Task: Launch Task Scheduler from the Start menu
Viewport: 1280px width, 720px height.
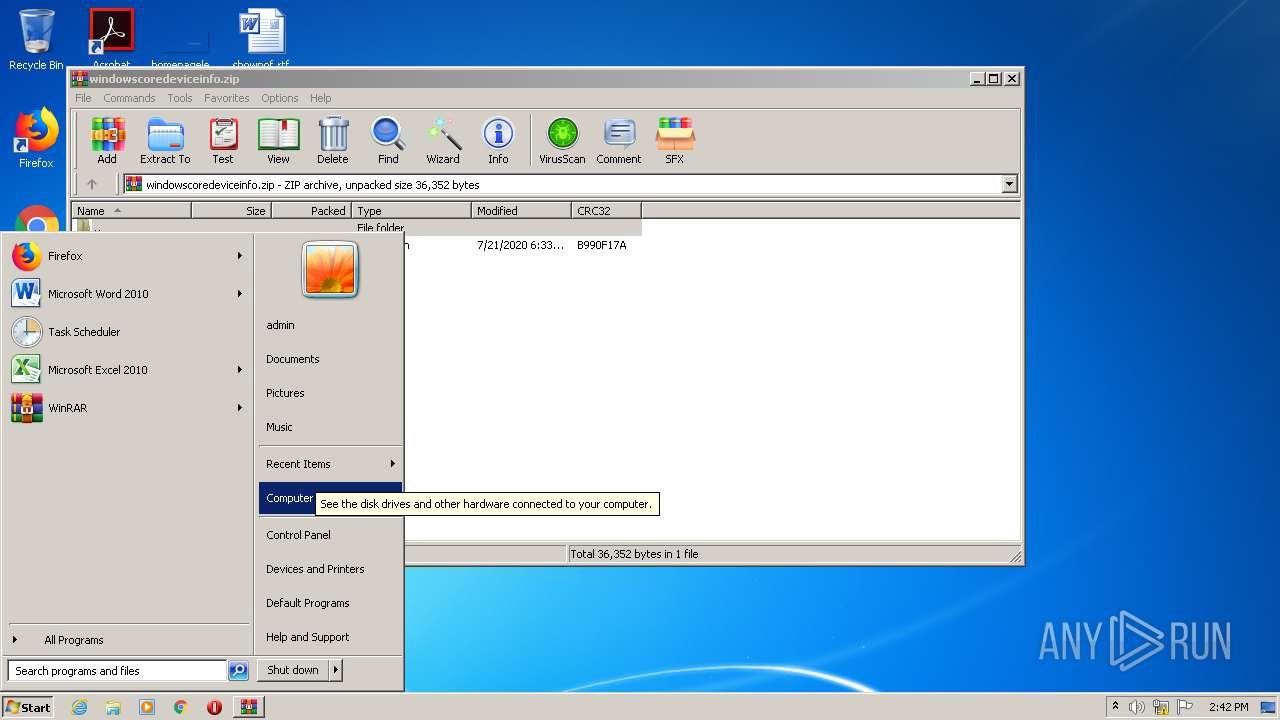Action: pyautogui.click(x=127, y=332)
